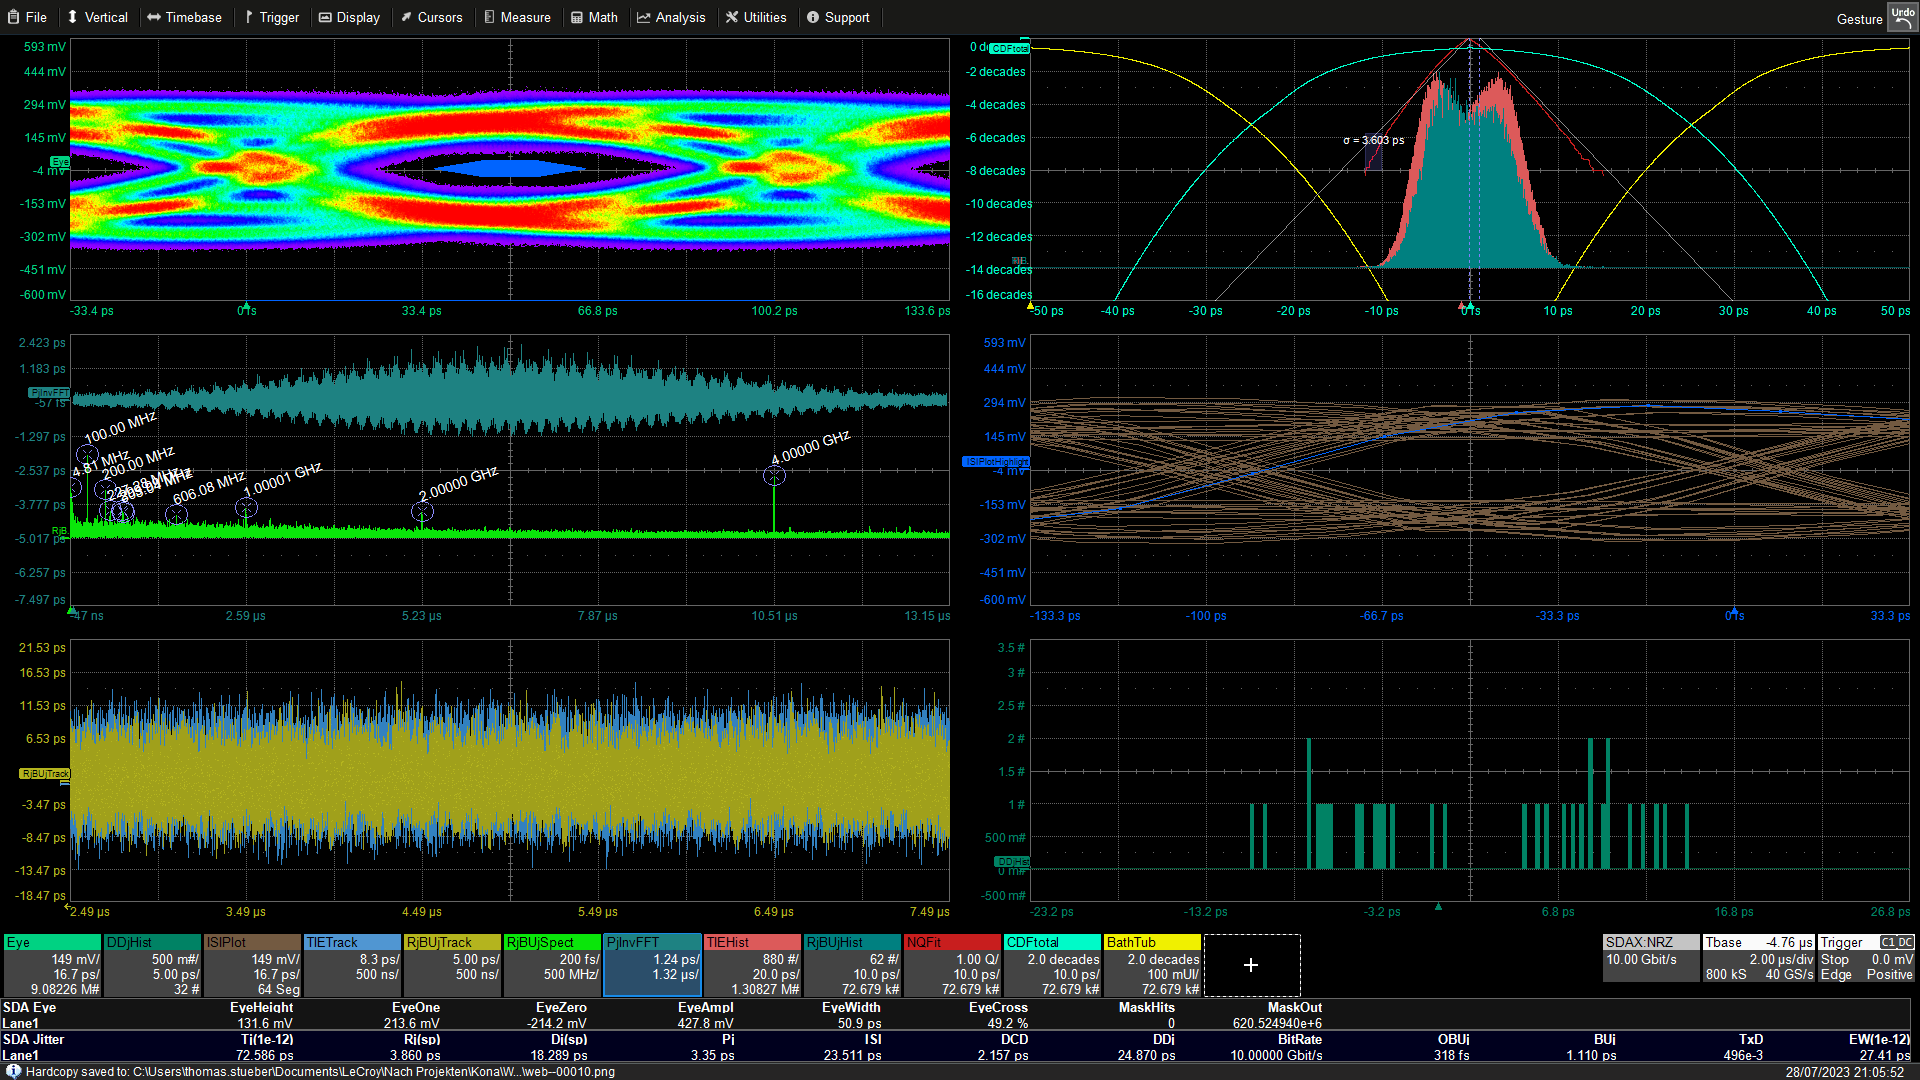Select the Eye trace descriptor box

click(52, 966)
